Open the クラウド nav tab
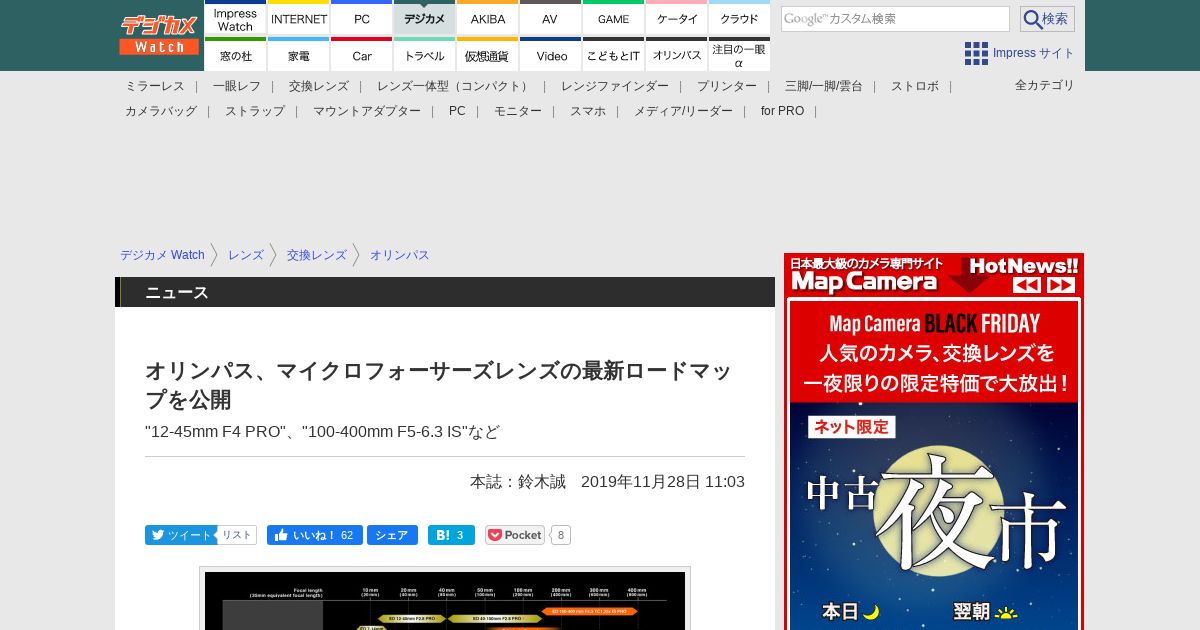This screenshot has width=1200, height=630. click(x=739, y=19)
